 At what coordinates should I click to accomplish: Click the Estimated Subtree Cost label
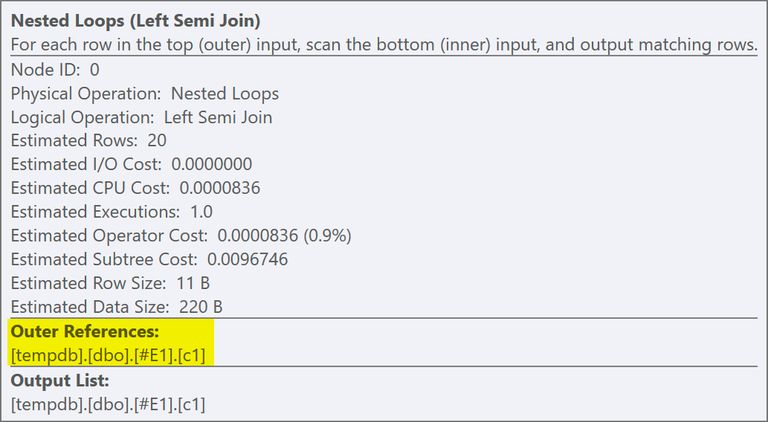click(x=106, y=259)
